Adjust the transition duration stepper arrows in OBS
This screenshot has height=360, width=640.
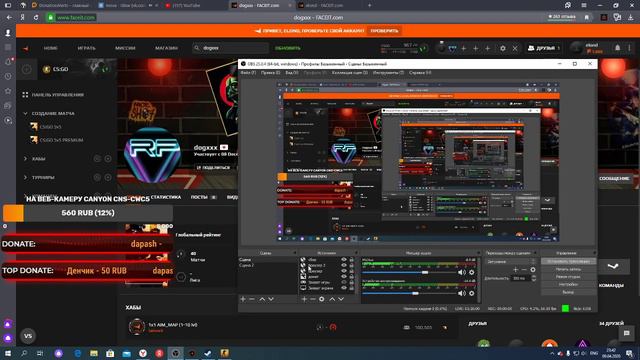[x=533, y=278]
